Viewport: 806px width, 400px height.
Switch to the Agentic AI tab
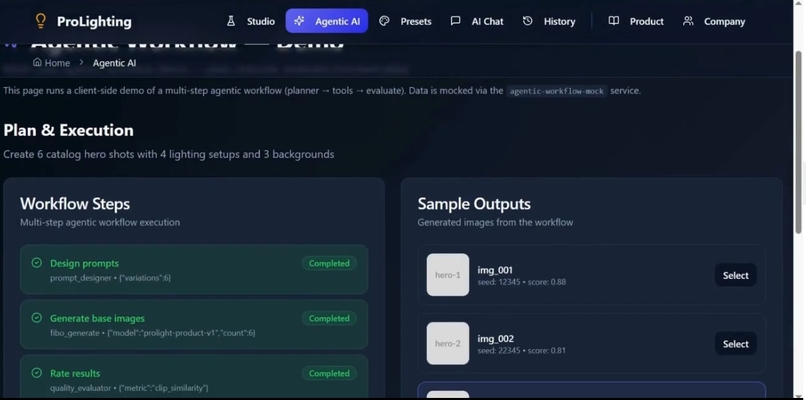[327, 21]
